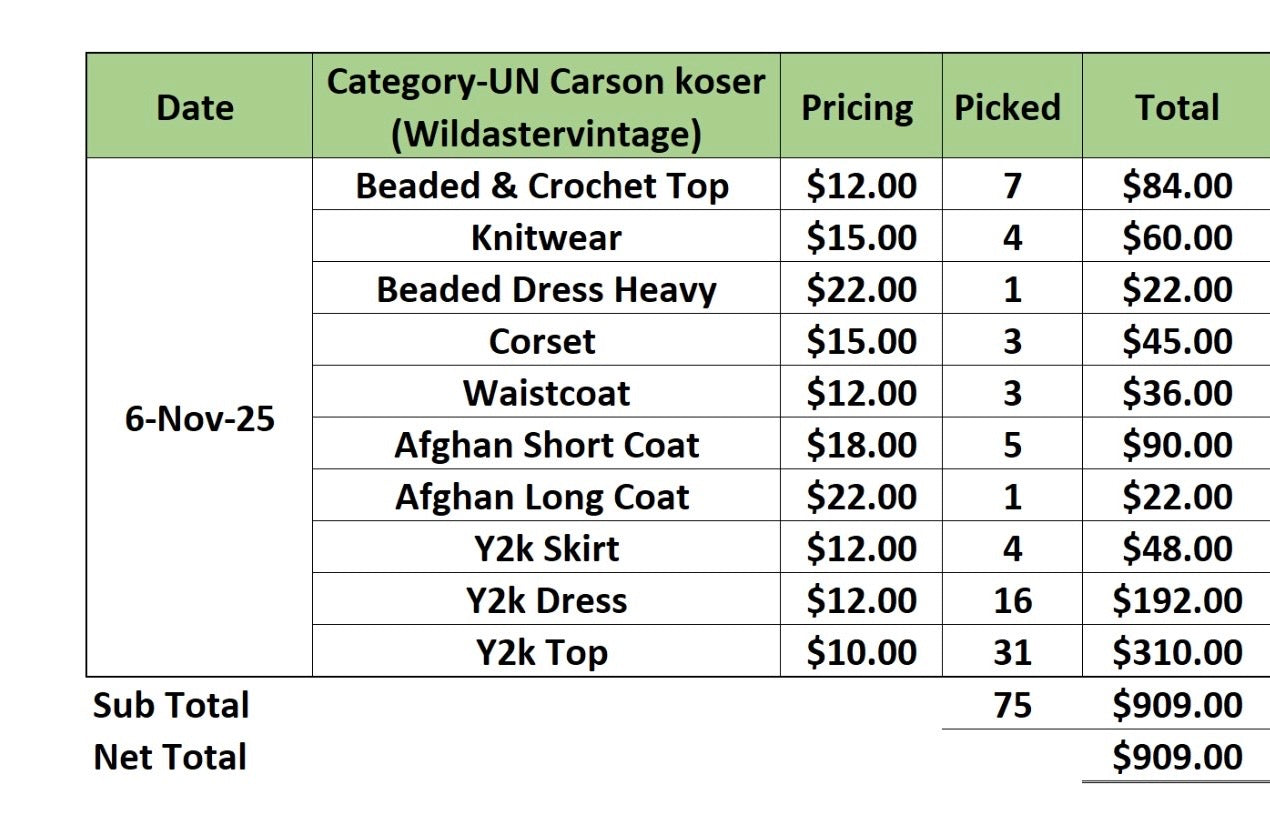Click the Afghan Long Coat cell

pyautogui.click(x=542, y=497)
